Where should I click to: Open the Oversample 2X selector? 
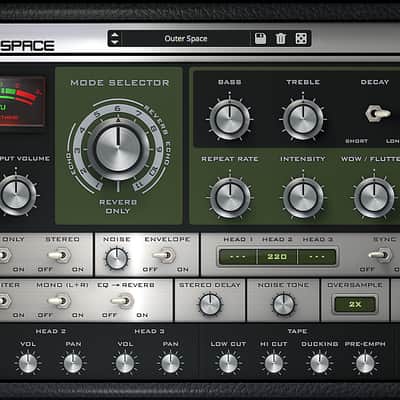355,304
